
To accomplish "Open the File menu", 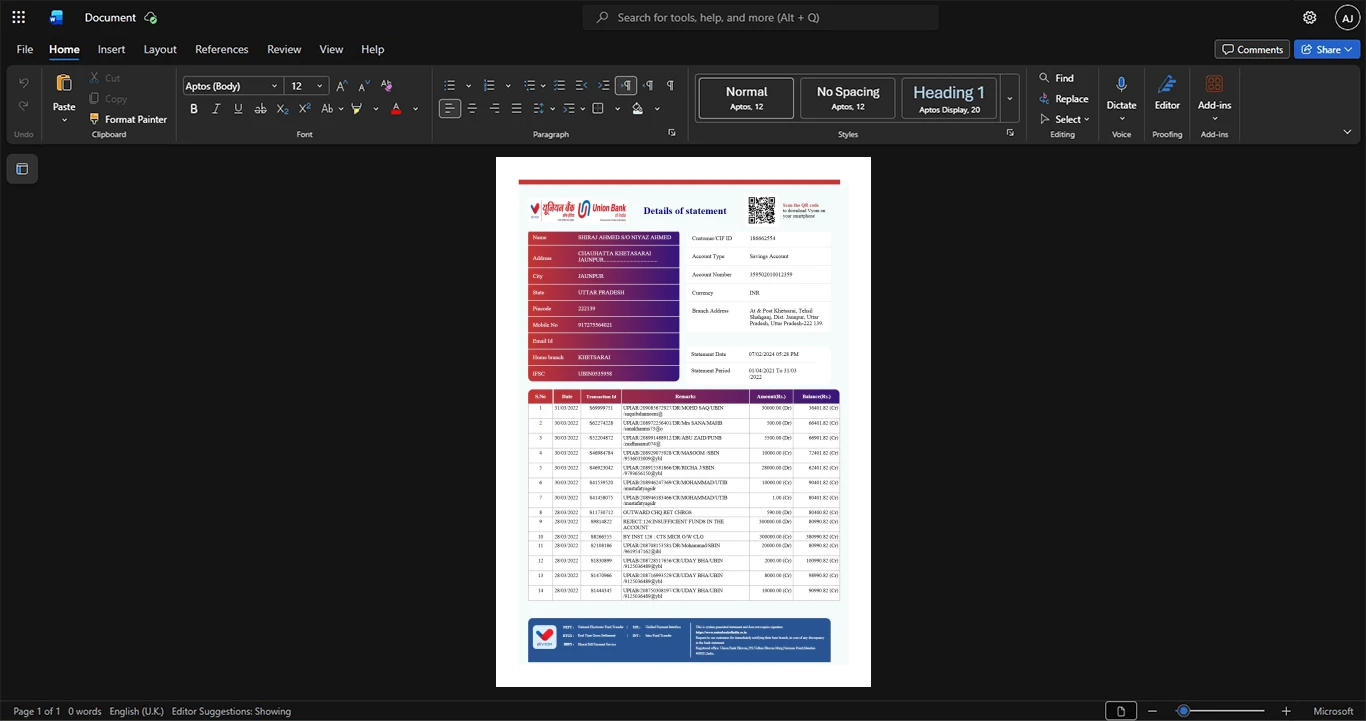I will [25, 49].
